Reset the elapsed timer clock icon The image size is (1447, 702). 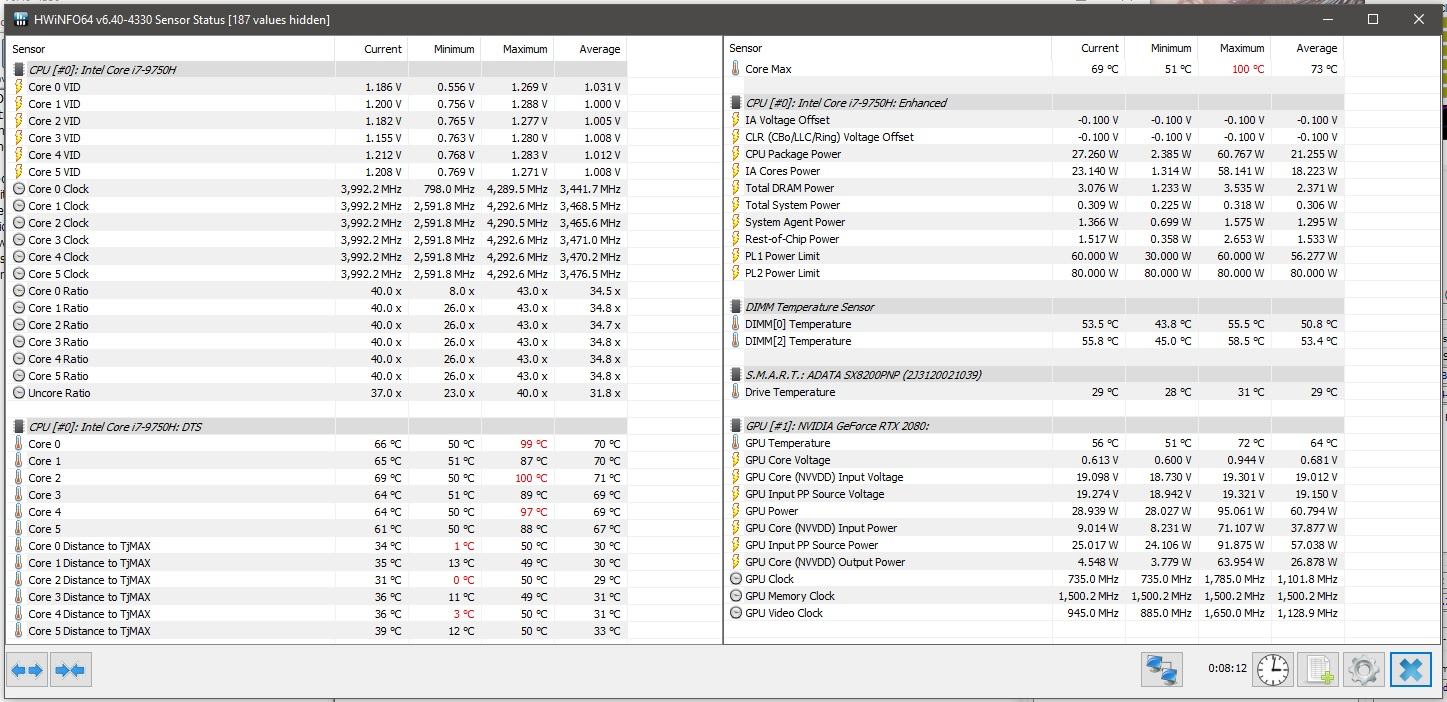point(1273,669)
